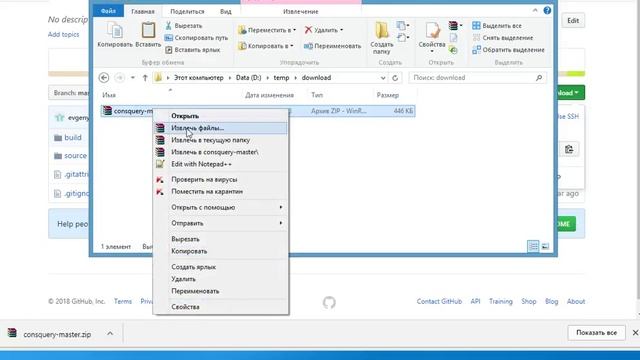Image resolution: width=640 pixels, height=360 pixels.
Task: Click the download folder search field
Action: 477,78
